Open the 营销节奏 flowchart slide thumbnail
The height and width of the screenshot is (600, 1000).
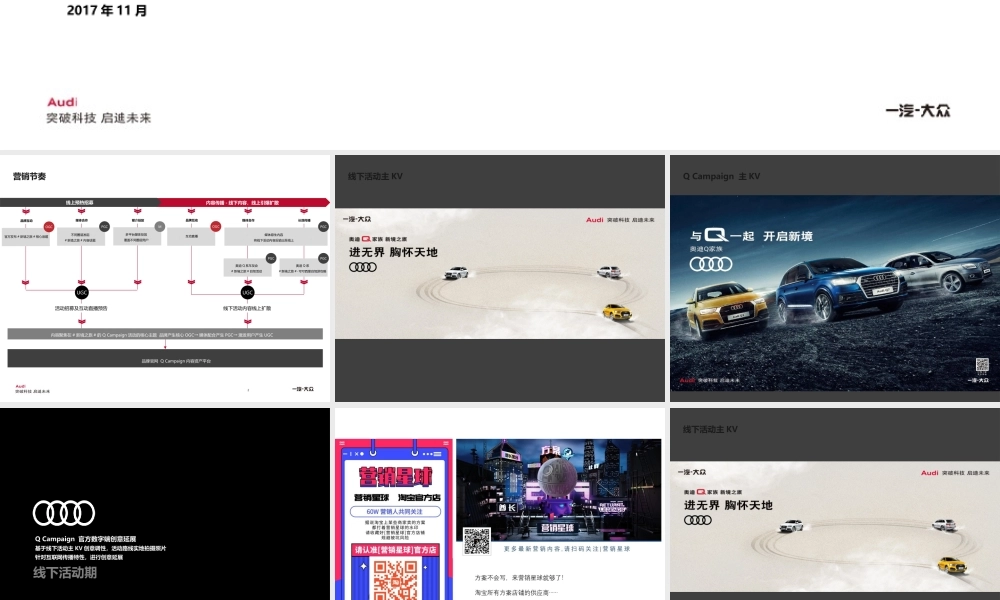click(165, 278)
